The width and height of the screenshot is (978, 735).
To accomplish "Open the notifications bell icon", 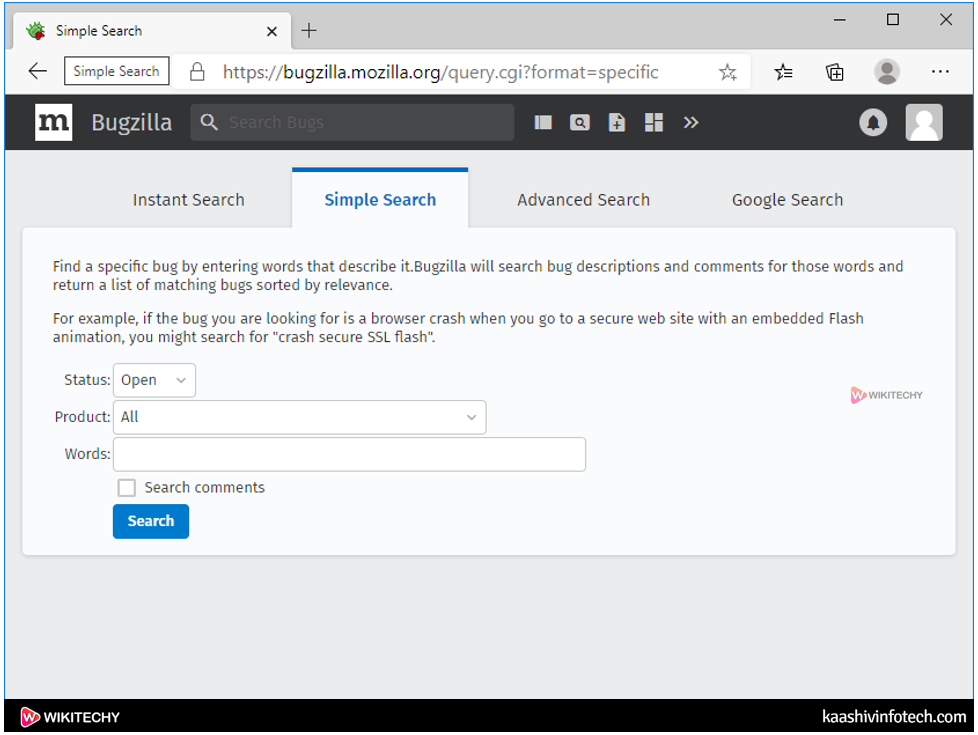I will [x=873, y=122].
